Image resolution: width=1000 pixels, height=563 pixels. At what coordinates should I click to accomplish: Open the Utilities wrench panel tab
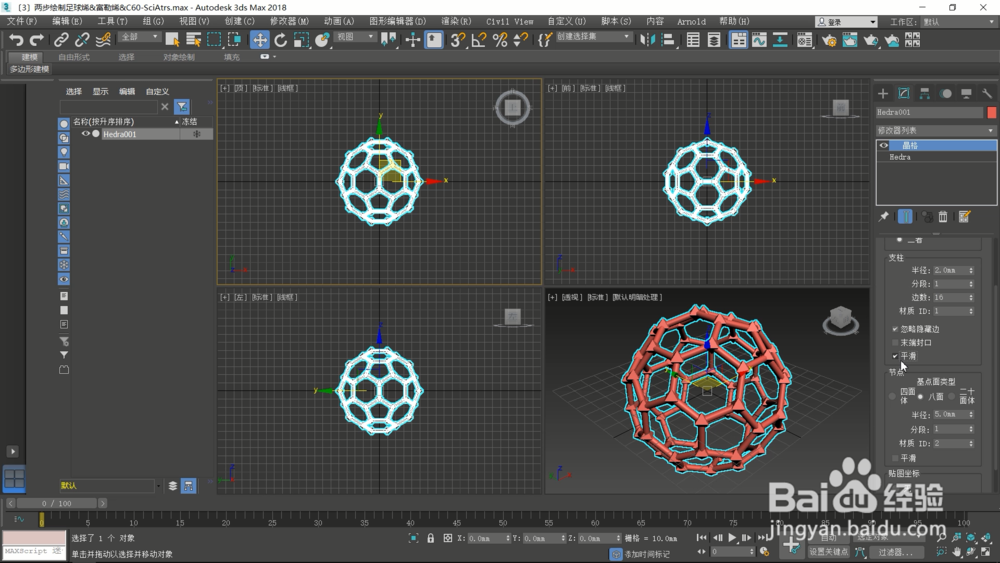coord(987,94)
